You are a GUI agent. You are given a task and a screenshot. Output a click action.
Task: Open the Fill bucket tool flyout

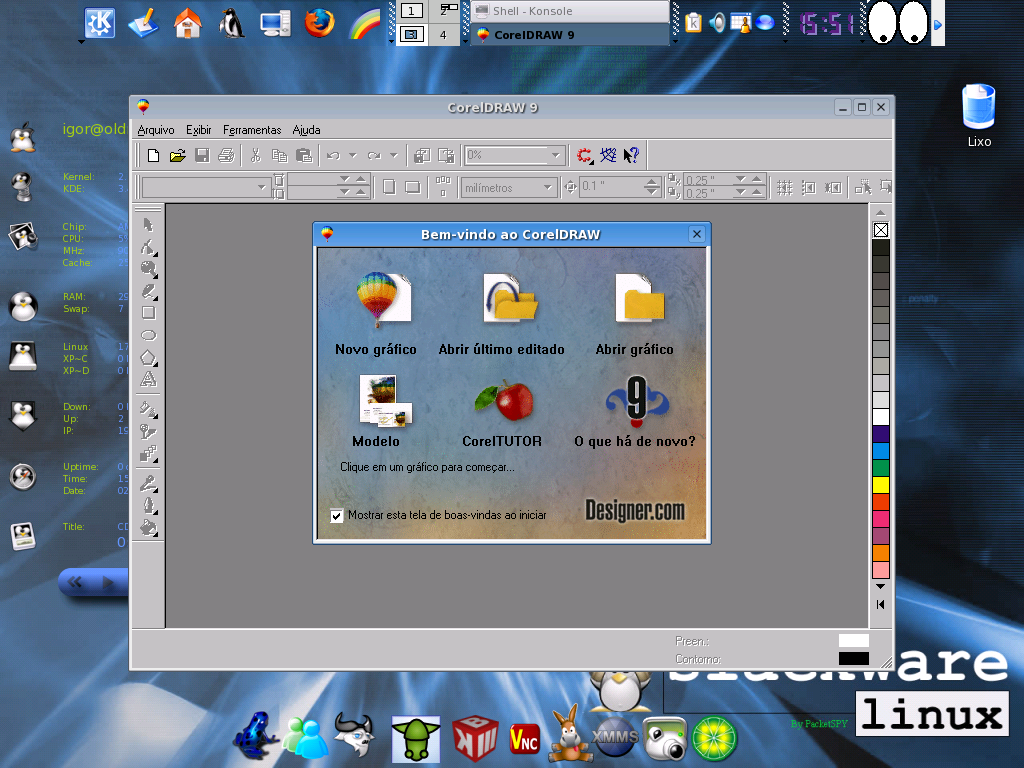pyautogui.click(x=148, y=528)
